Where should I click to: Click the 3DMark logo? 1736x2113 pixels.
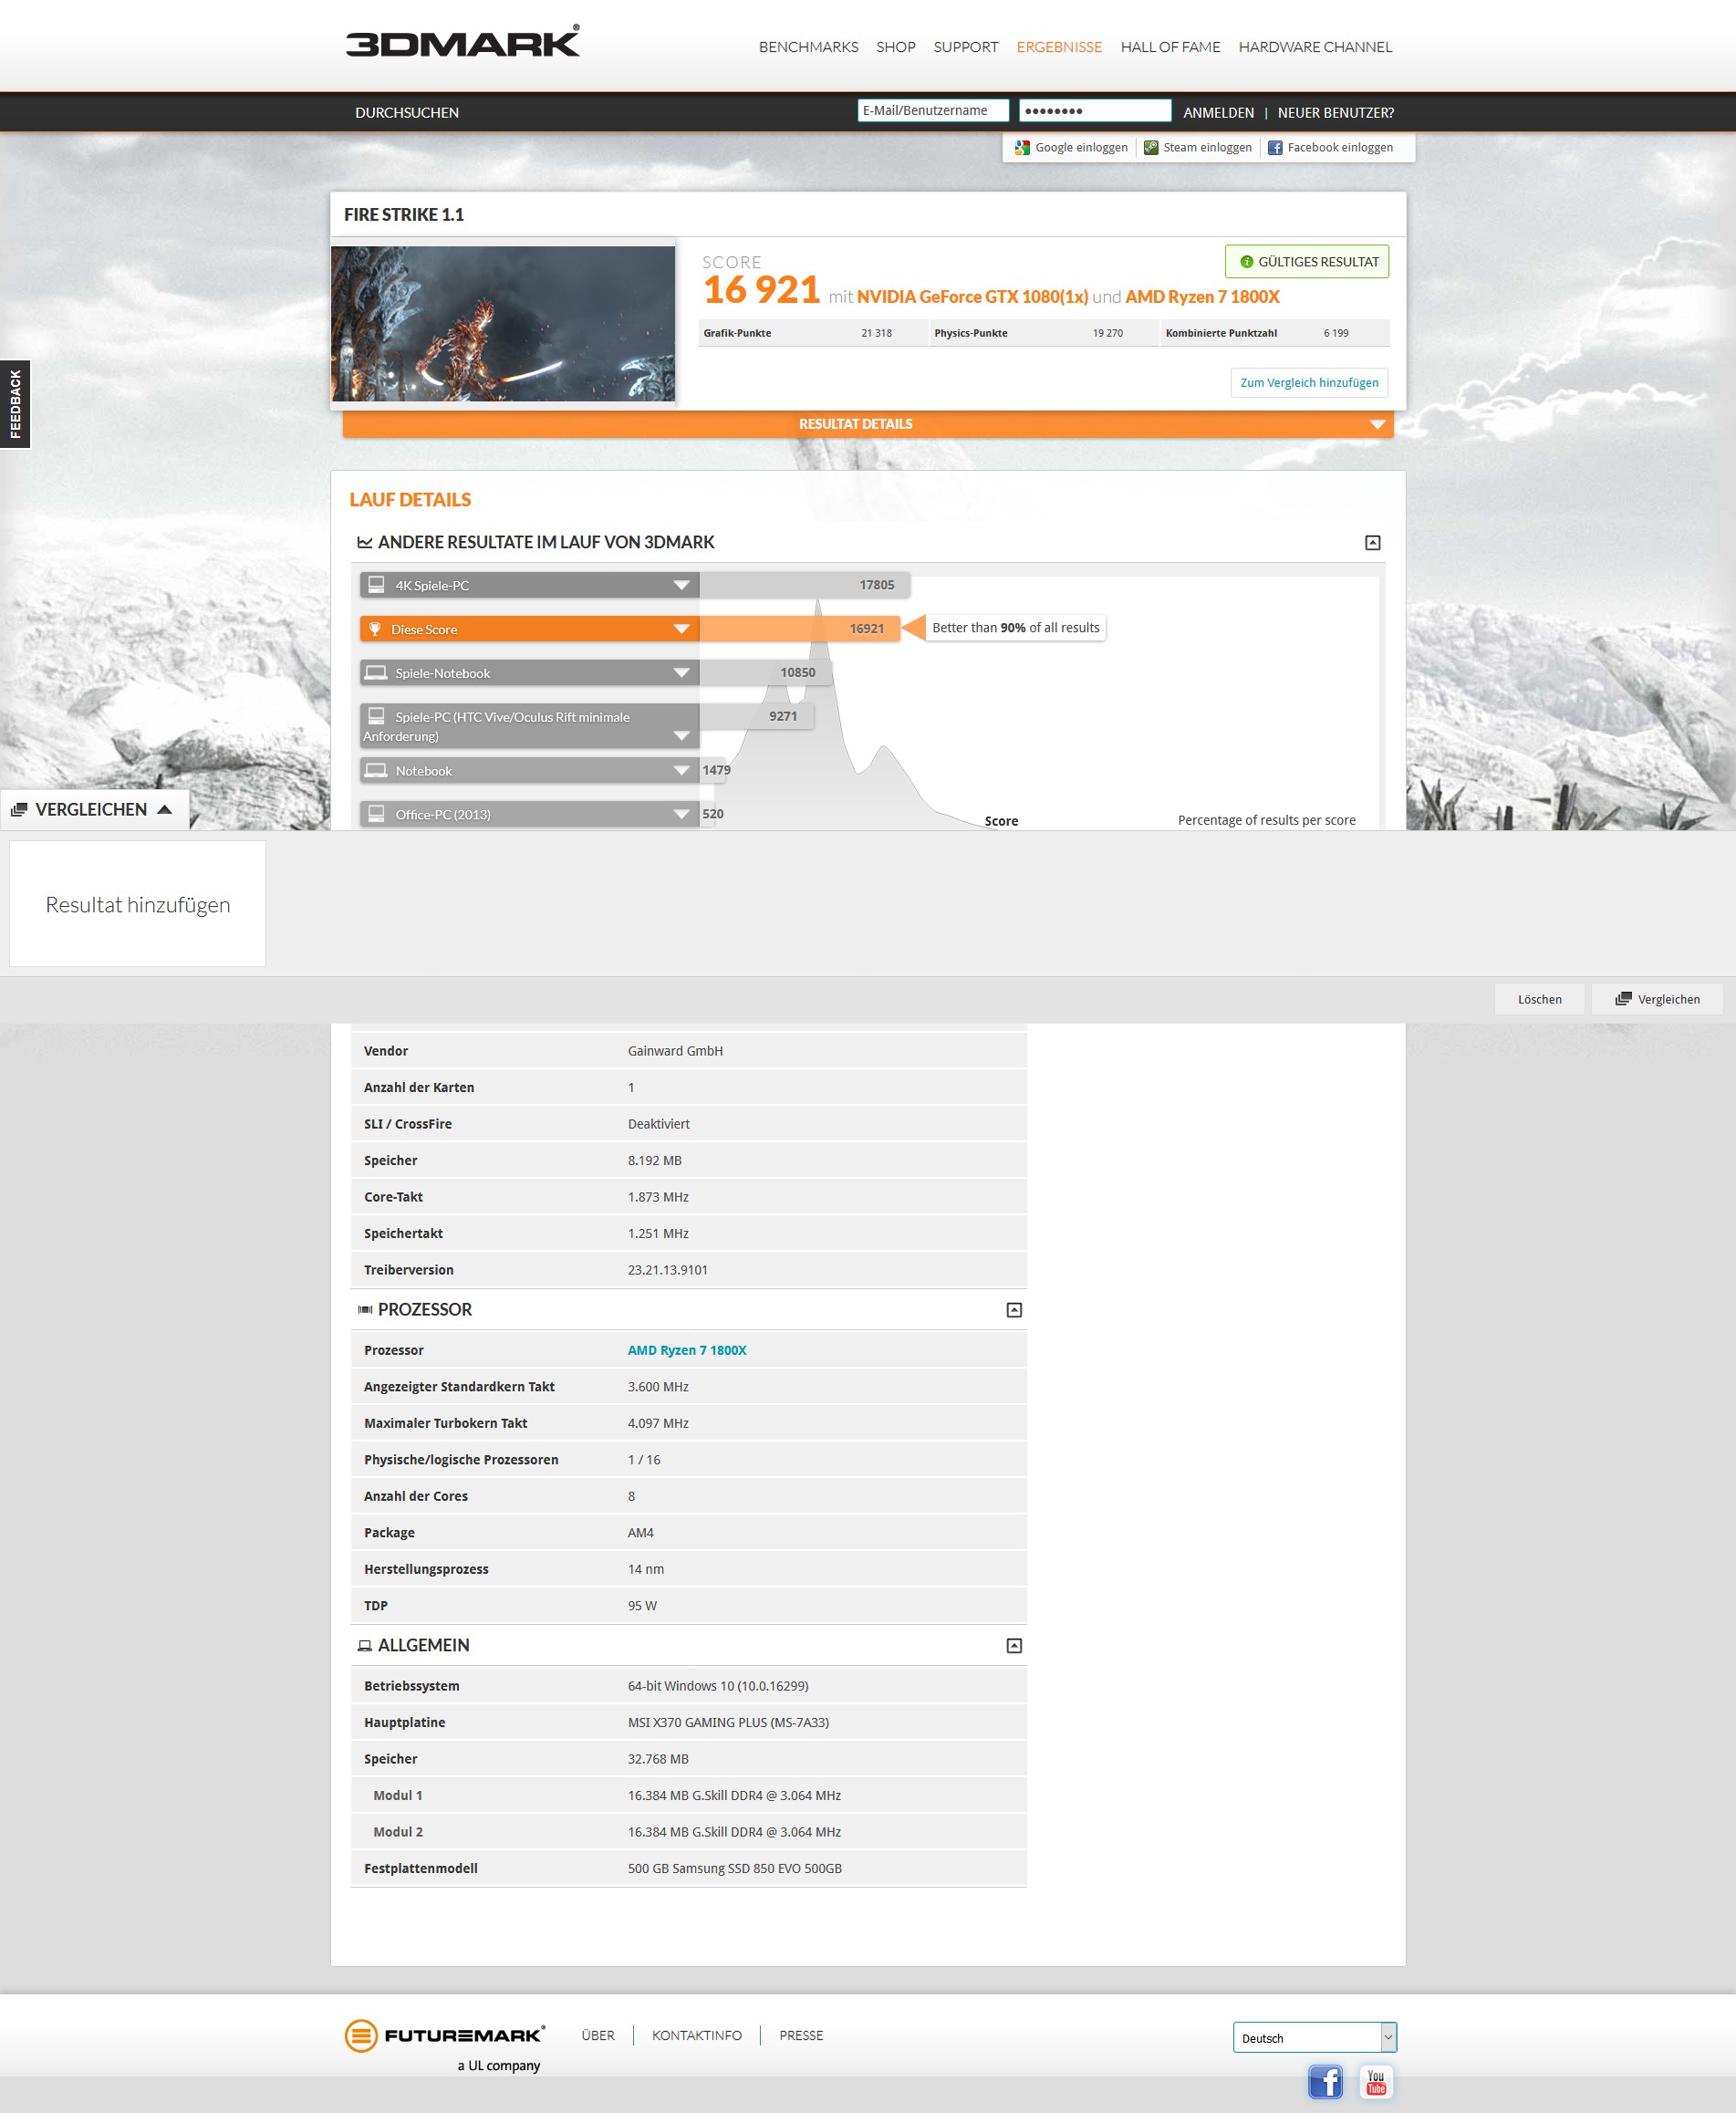click(x=462, y=42)
